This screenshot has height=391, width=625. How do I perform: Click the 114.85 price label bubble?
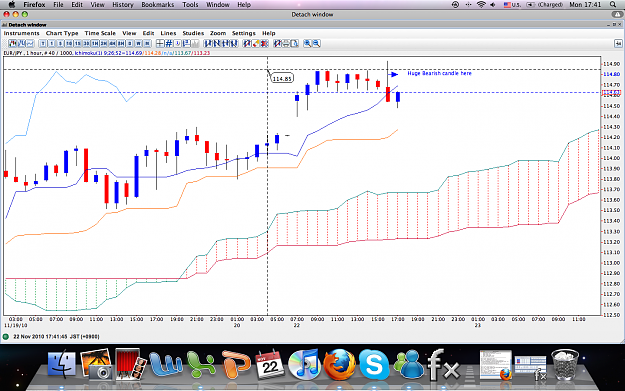point(282,79)
